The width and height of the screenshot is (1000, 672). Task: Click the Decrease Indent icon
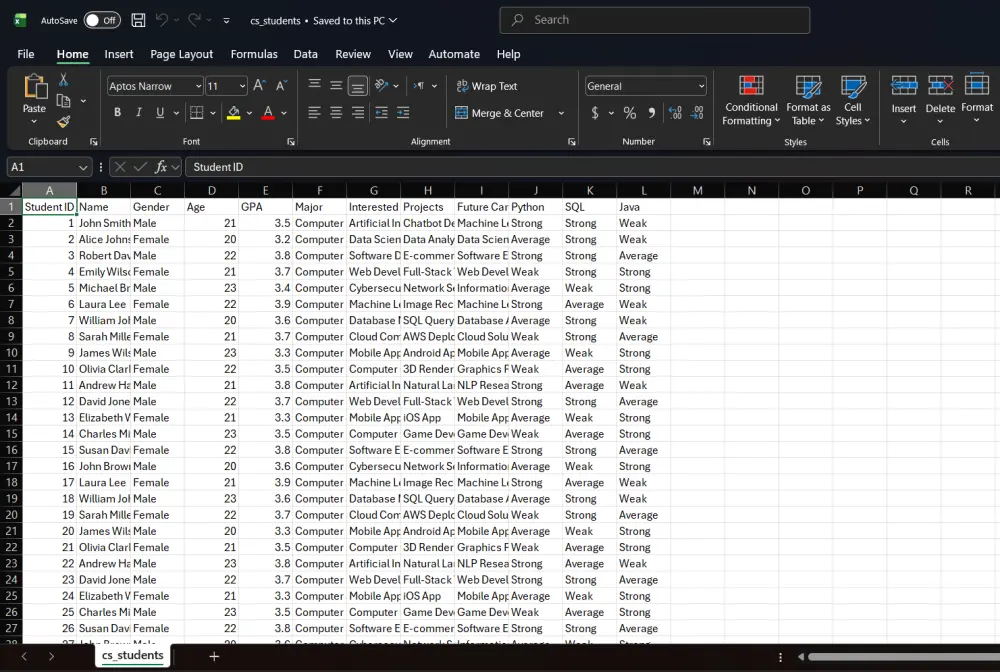point(381,113)
